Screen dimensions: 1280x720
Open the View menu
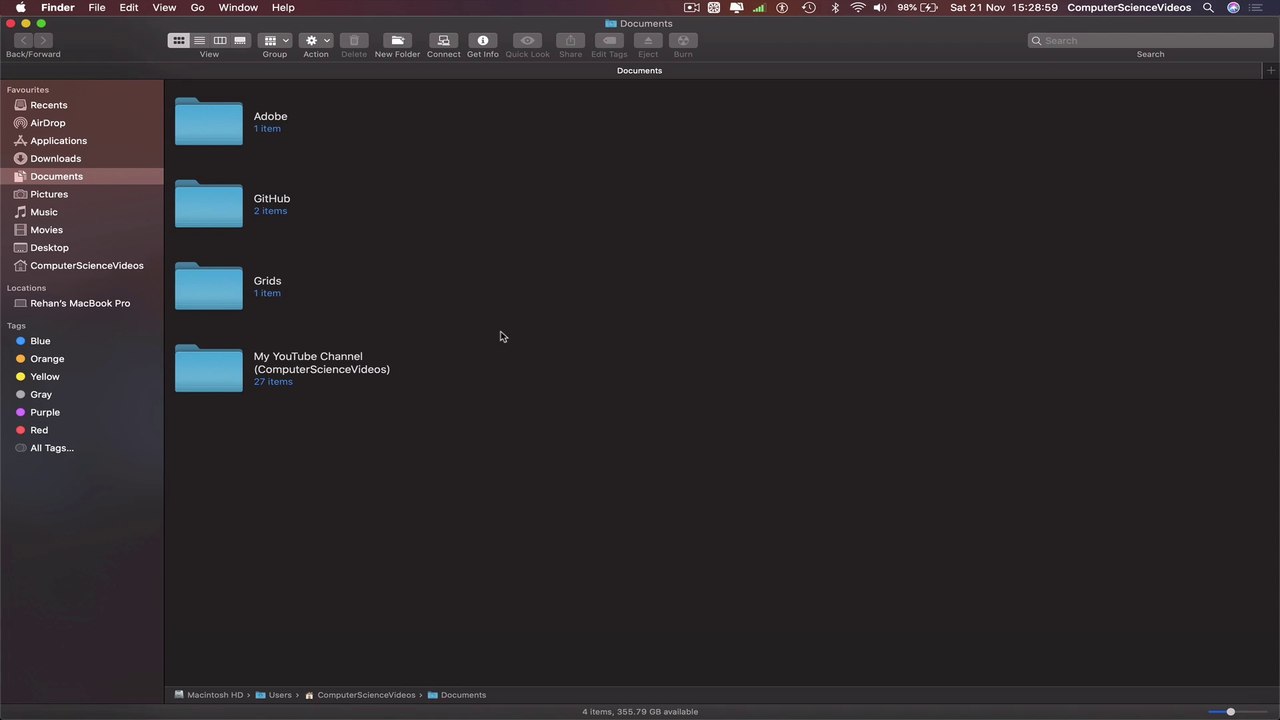pos(164,7)
